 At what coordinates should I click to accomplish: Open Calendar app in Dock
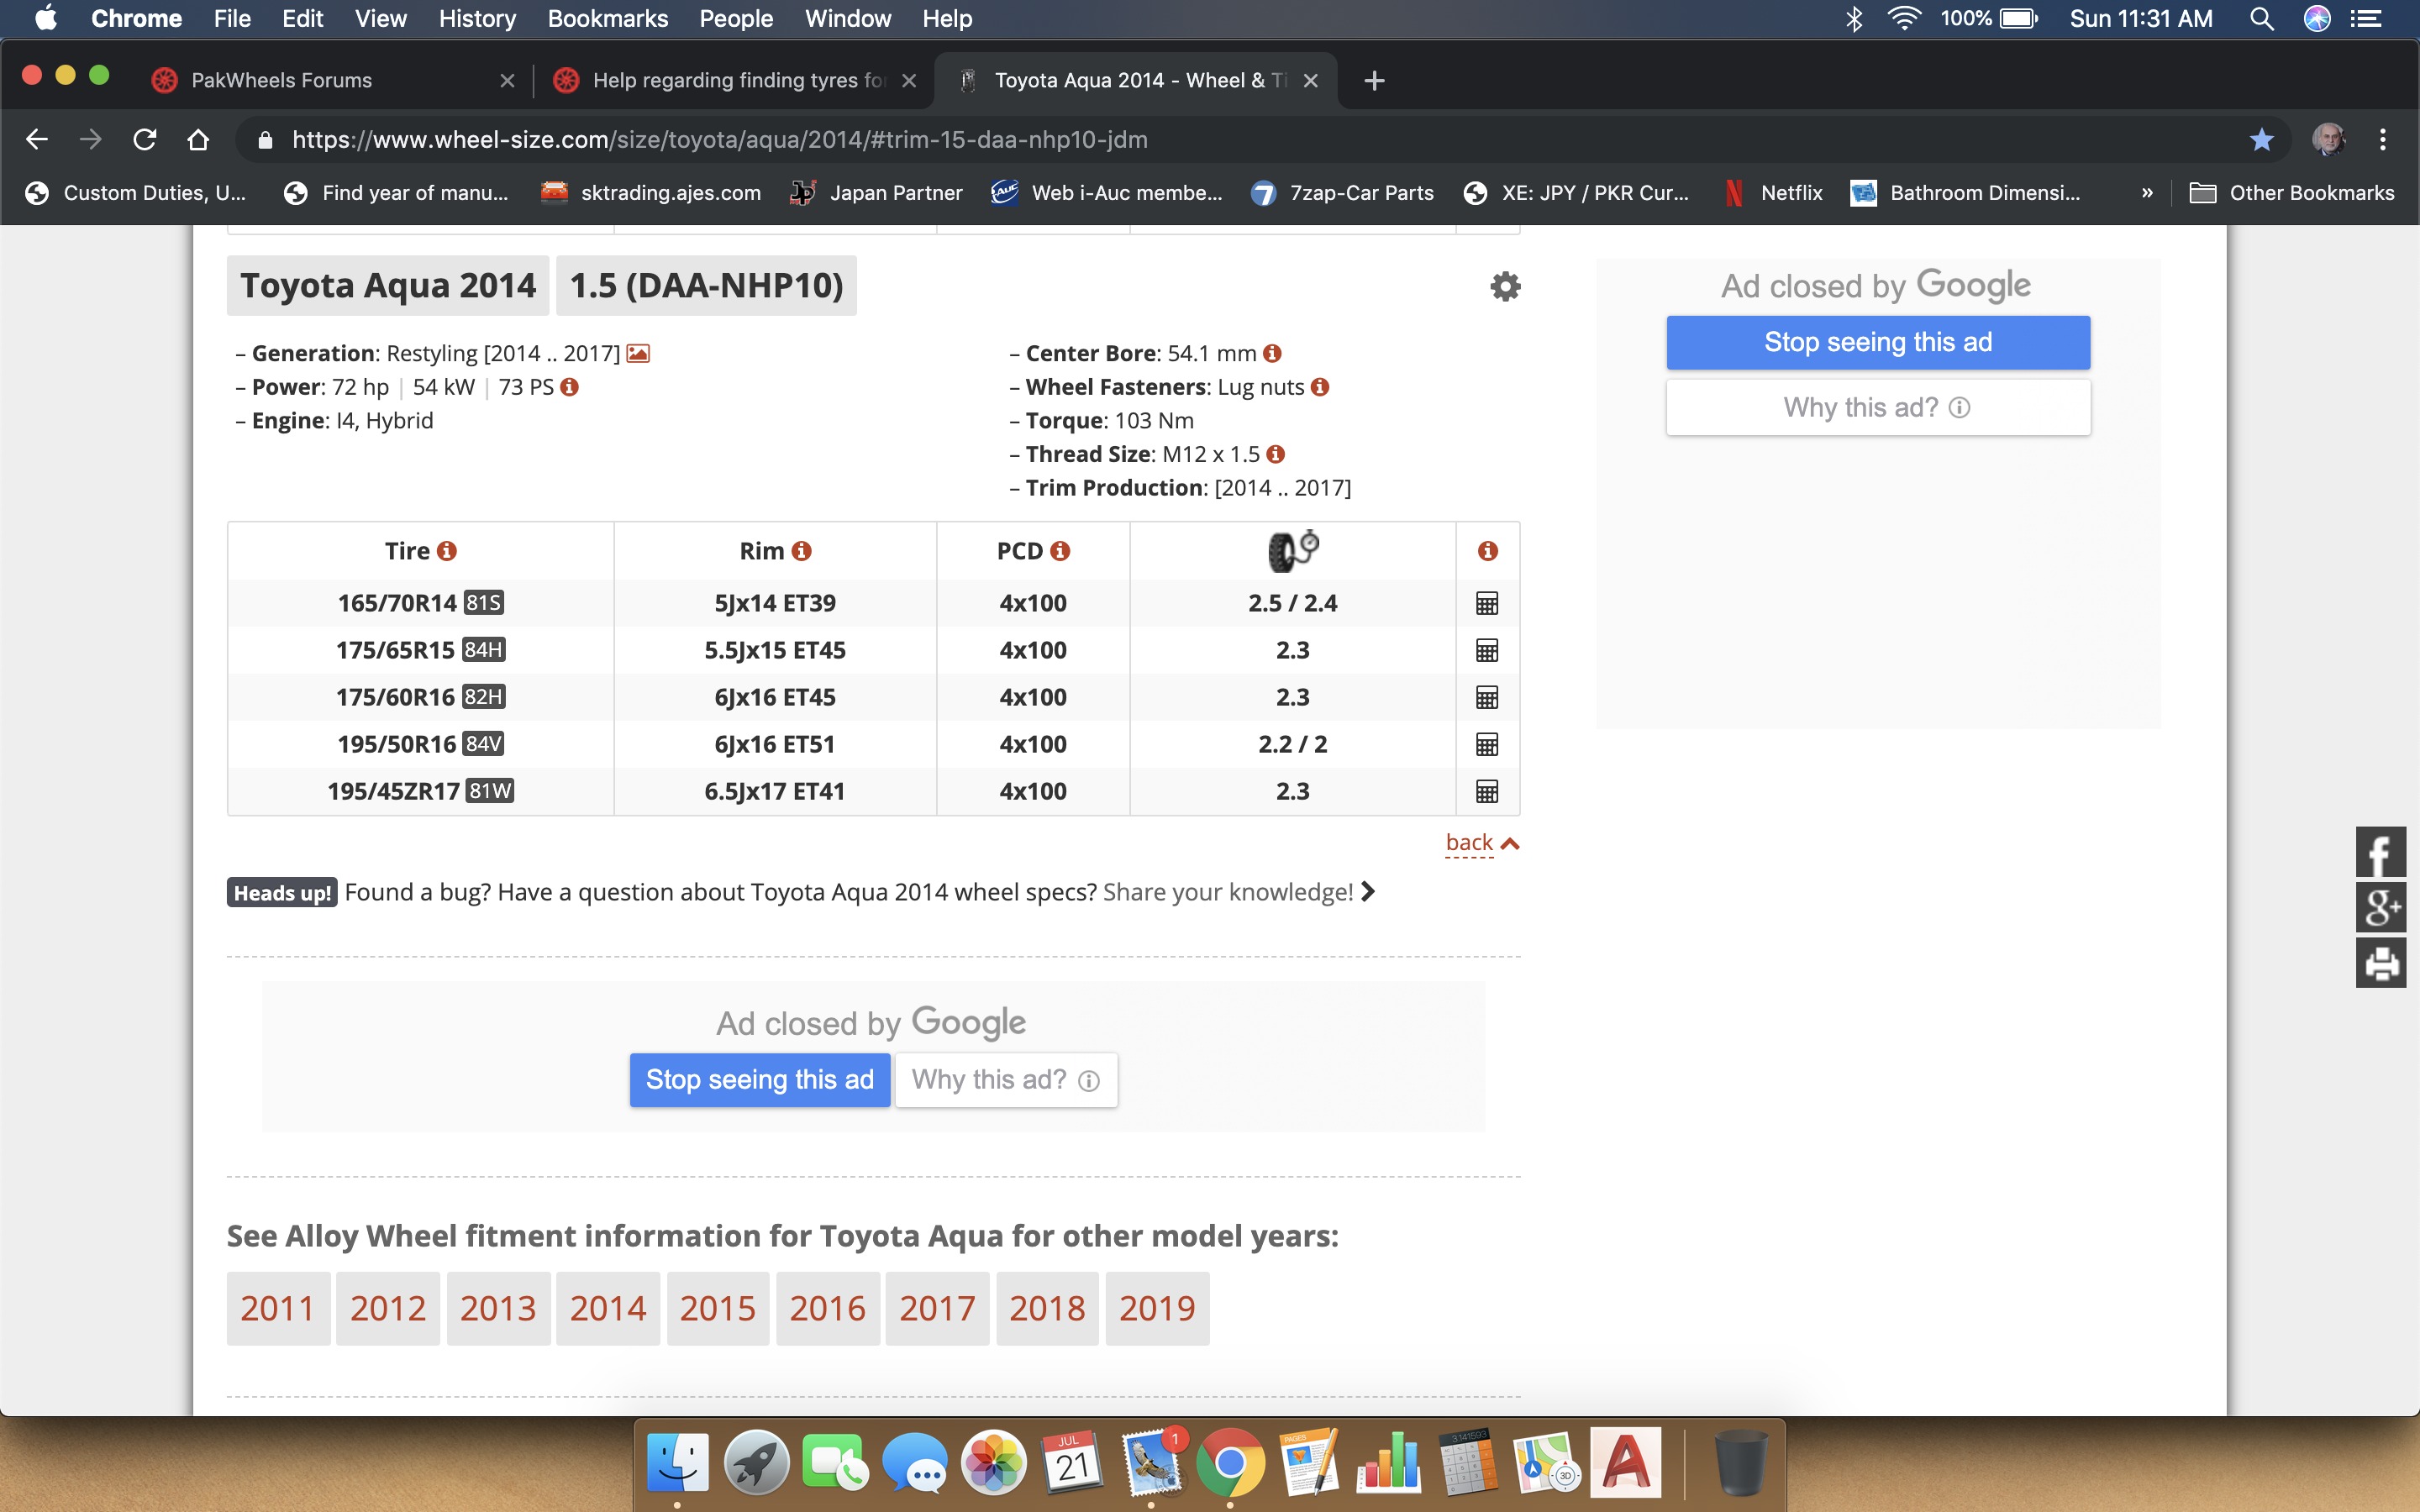tap(1072, 1463)
